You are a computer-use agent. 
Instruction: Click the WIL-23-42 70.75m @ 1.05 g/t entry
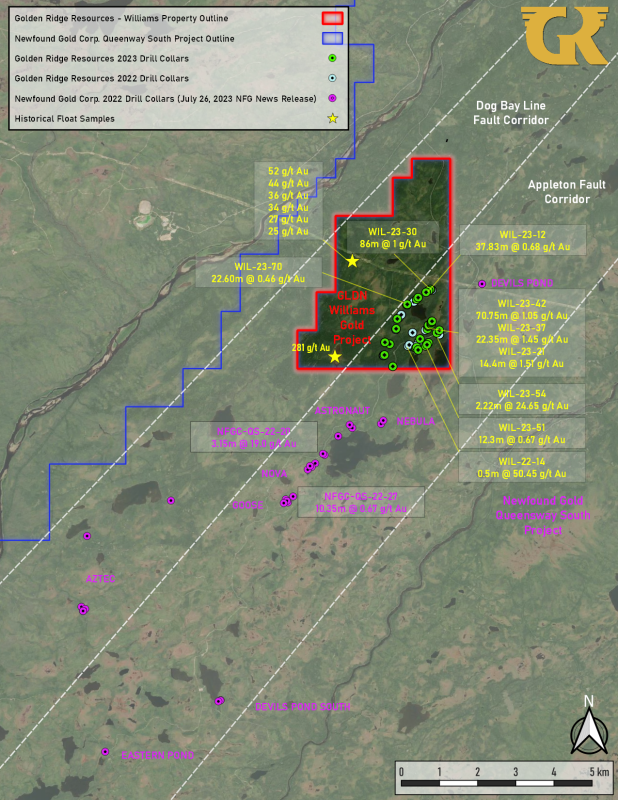(522, 310)
